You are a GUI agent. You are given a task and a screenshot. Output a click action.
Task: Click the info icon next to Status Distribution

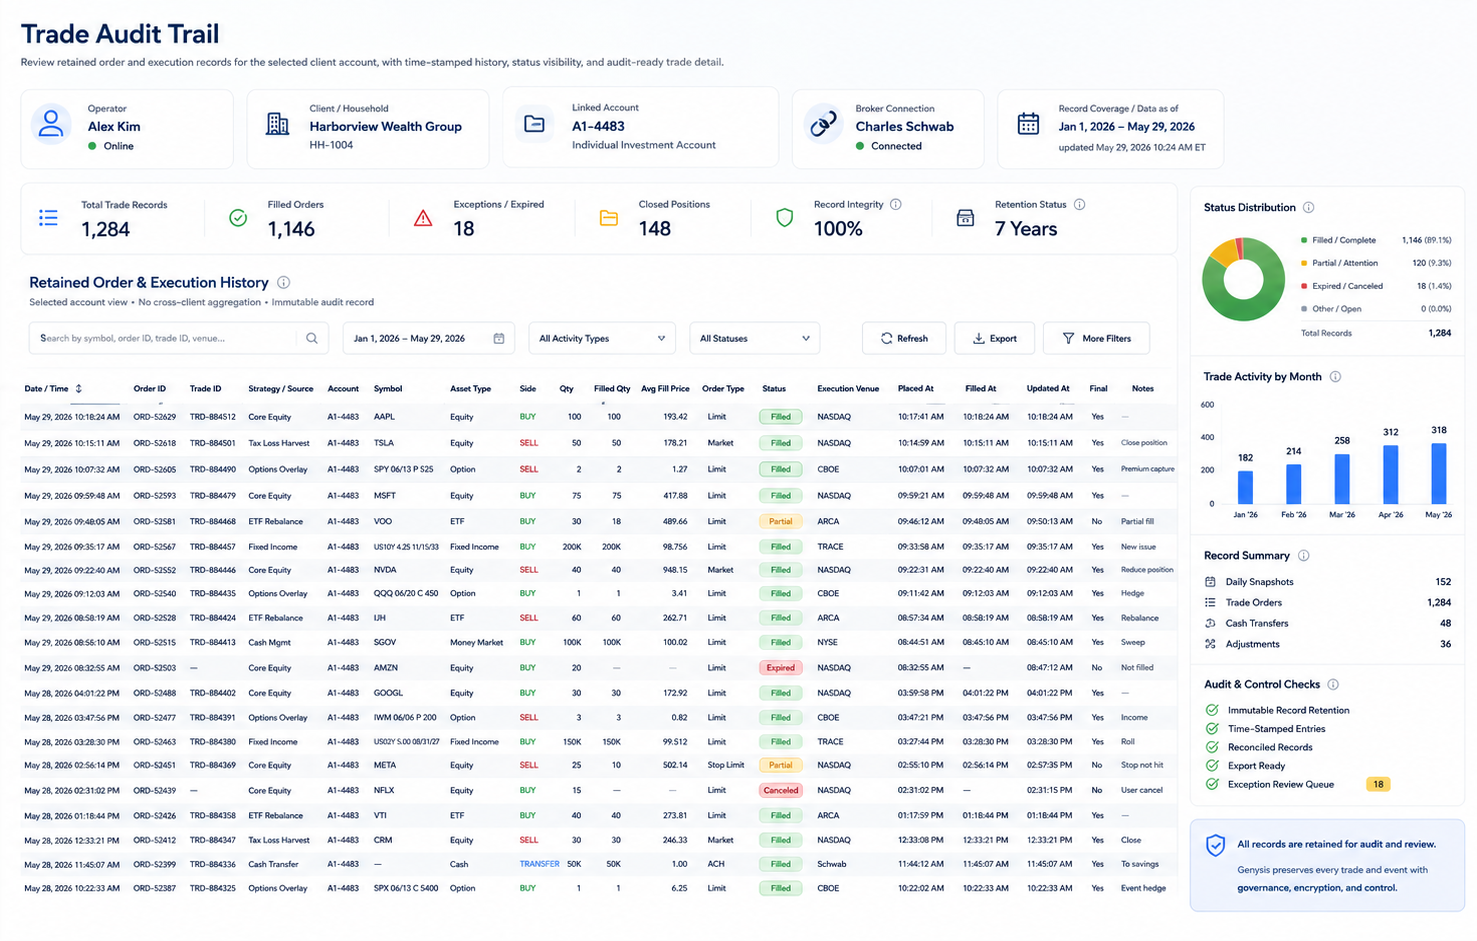(x=1308, y=207)
